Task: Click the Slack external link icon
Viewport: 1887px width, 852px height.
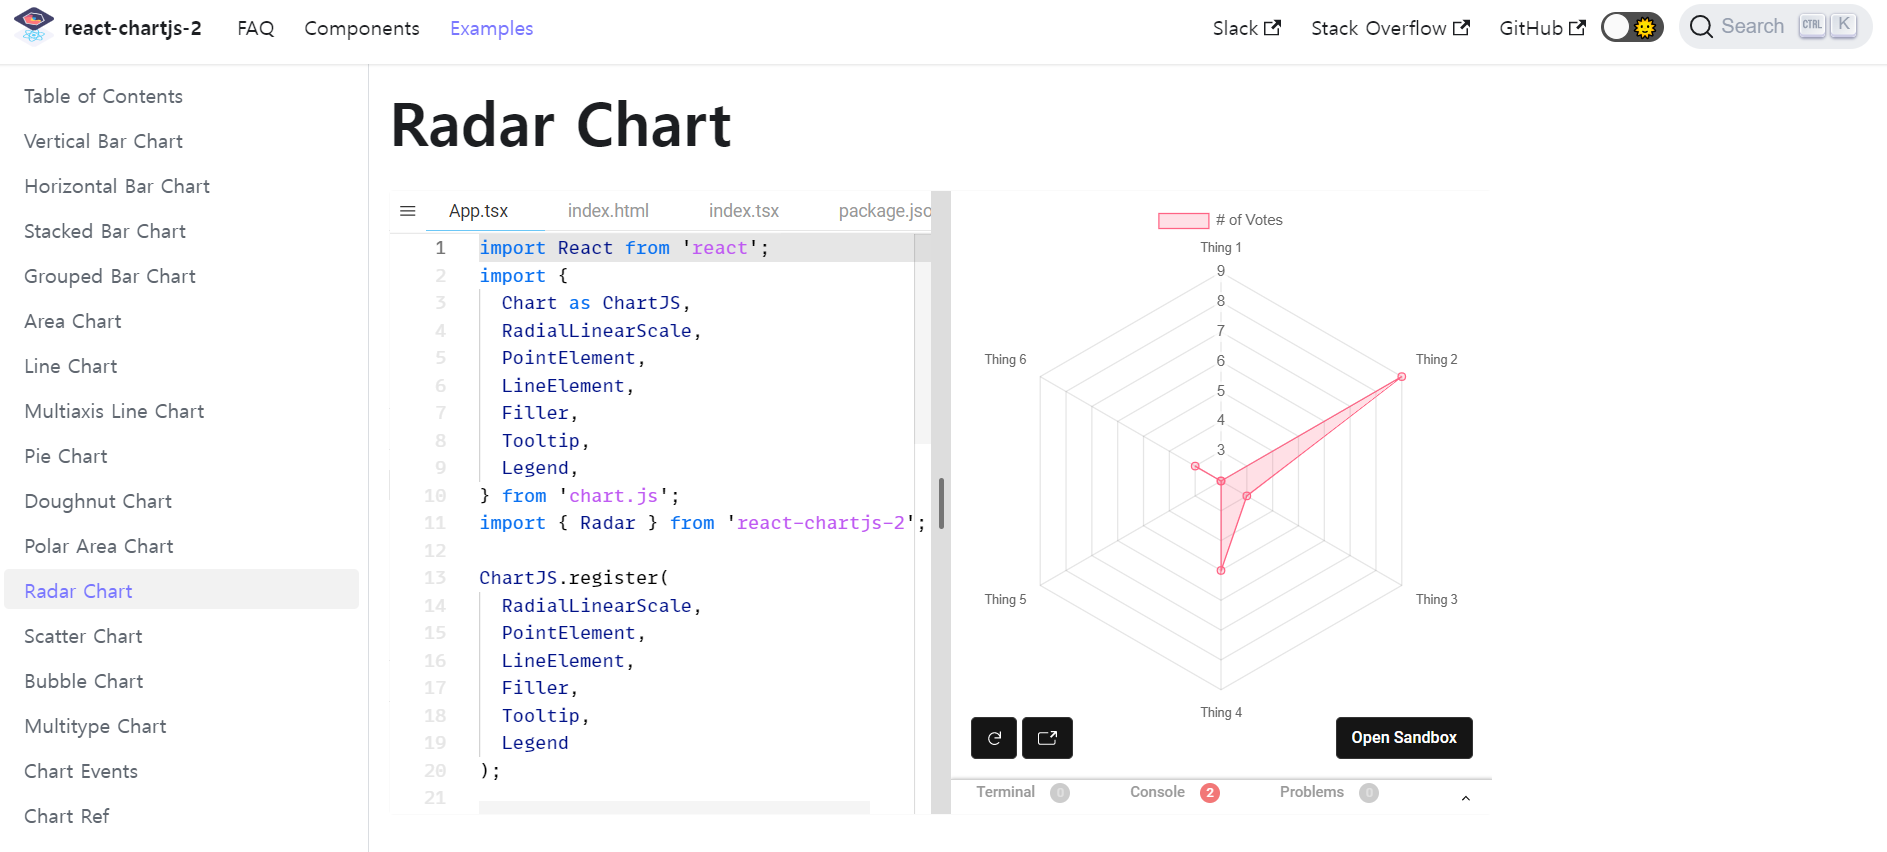Action: (1272, 28)
